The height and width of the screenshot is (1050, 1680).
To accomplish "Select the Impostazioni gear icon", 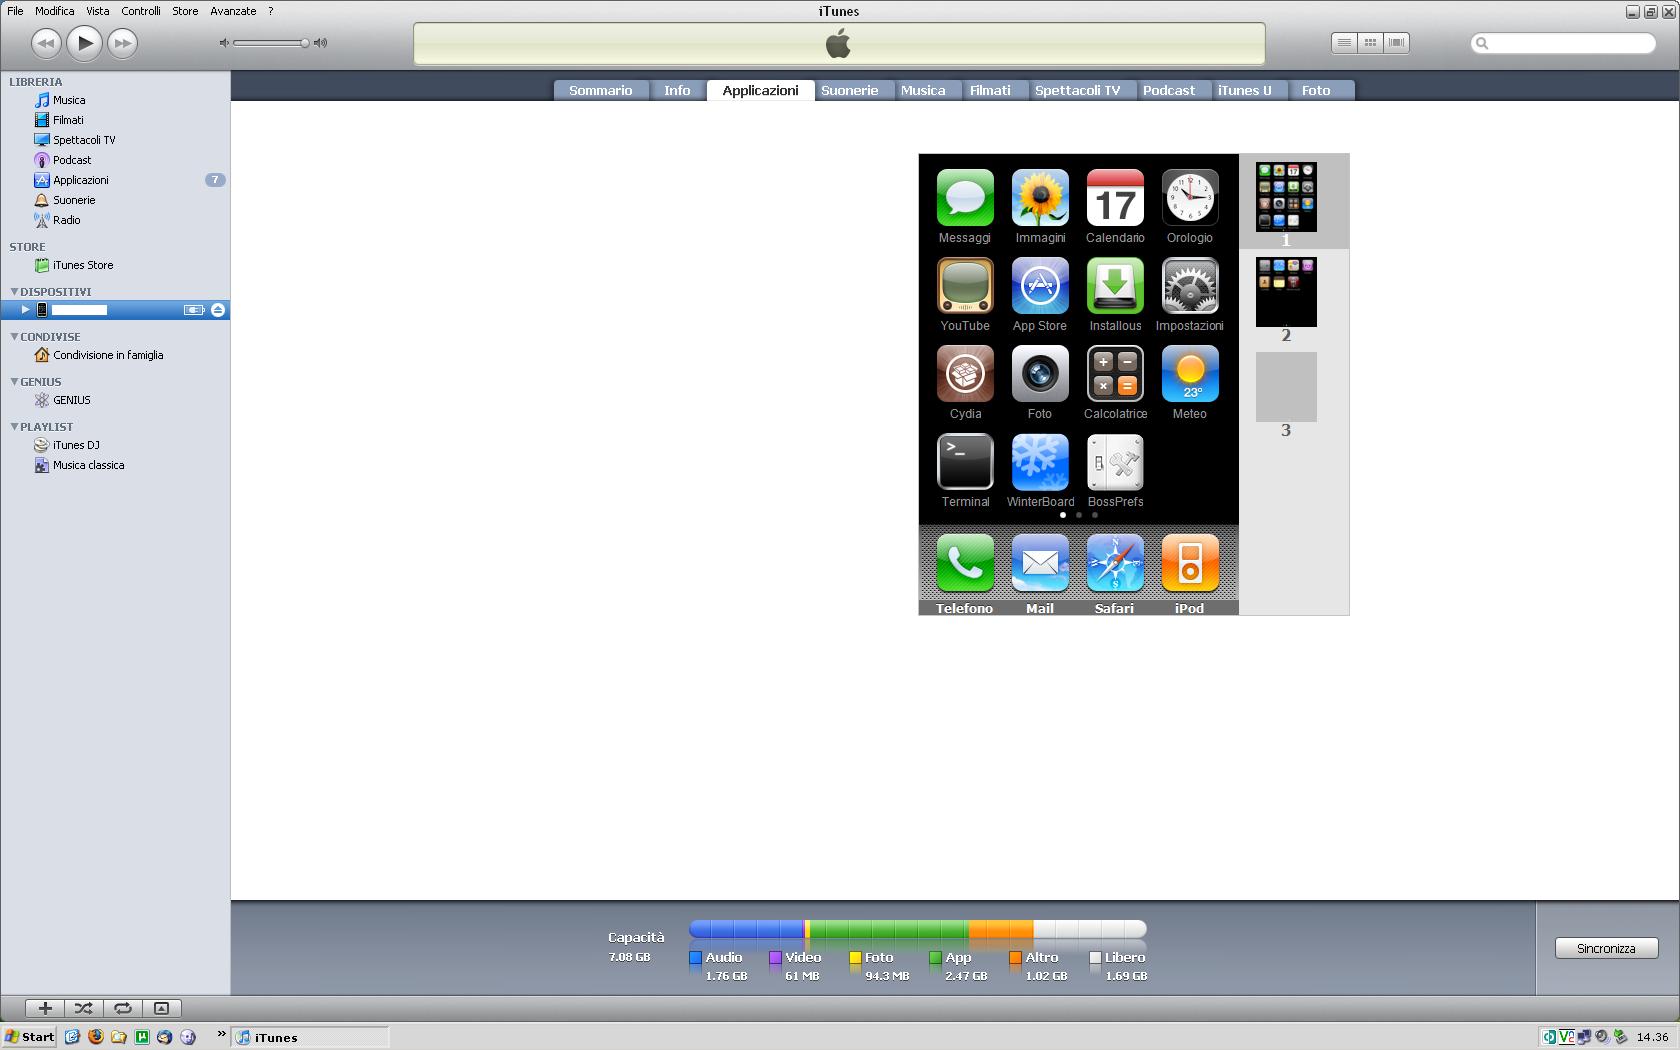I will (x=1190, y=286).
